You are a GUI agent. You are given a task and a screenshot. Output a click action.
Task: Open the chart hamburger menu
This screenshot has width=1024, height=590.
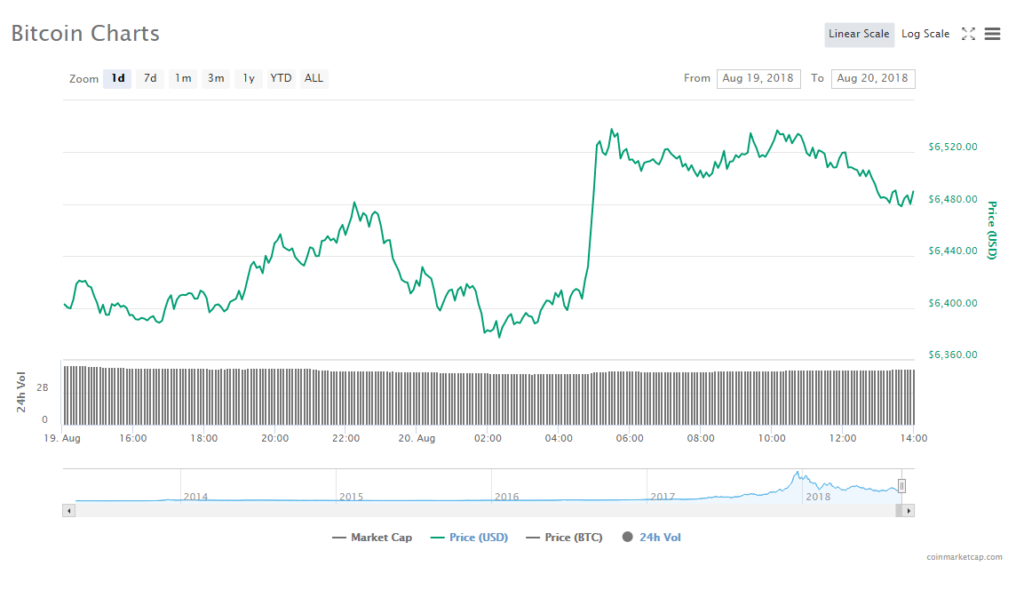pos(992,34)
